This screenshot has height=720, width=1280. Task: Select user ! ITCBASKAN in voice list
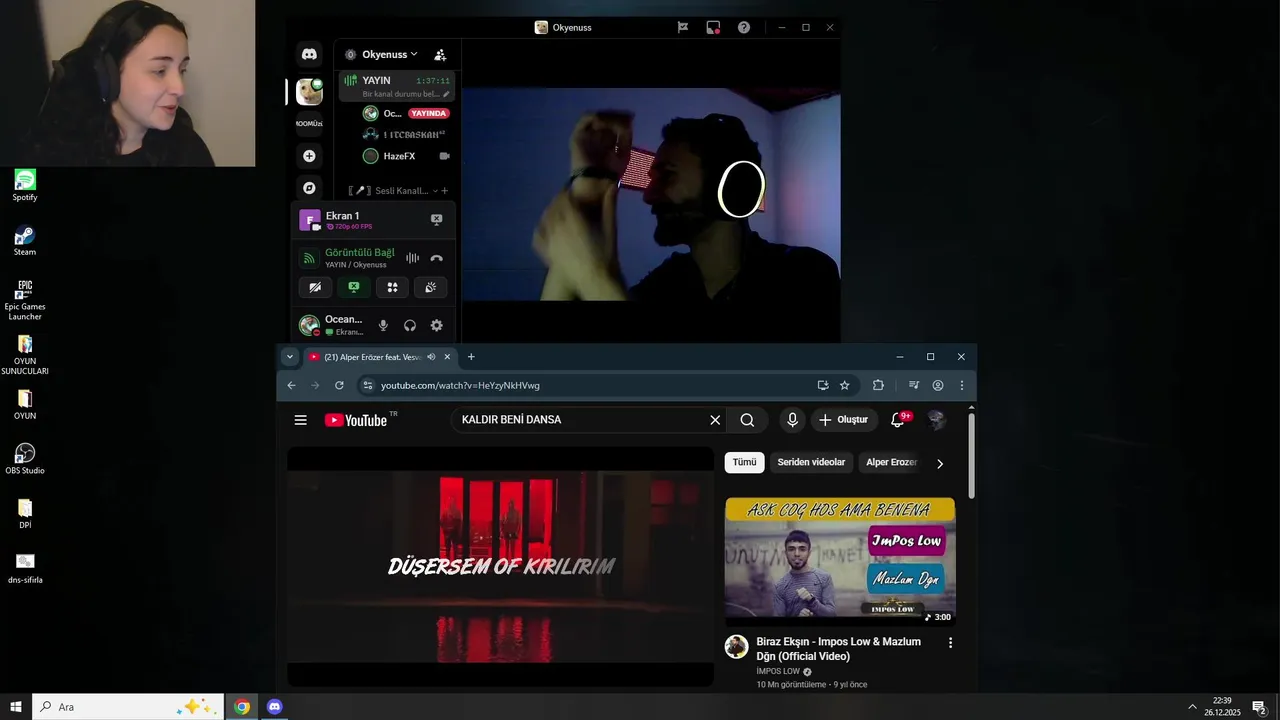click(406, 134)
